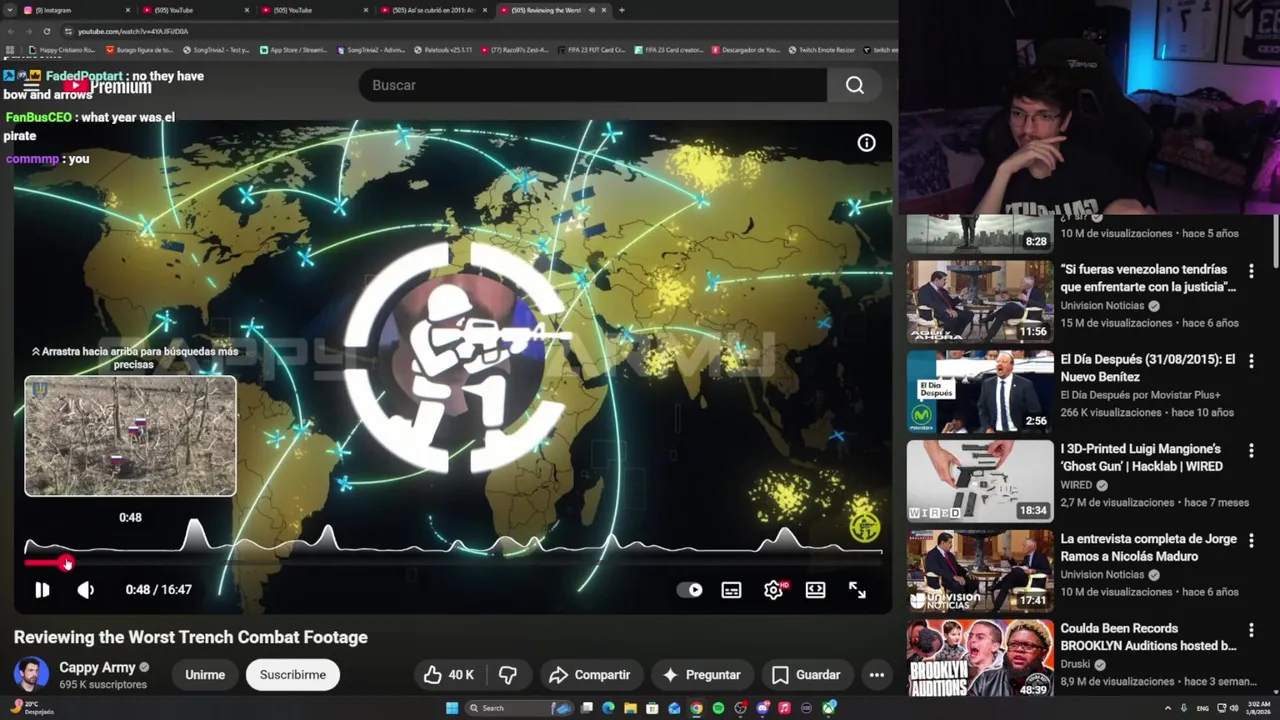This screenshot has height=720, width=1280.
Task: Open File Explorer from taskbar
Action: point(630,708)
